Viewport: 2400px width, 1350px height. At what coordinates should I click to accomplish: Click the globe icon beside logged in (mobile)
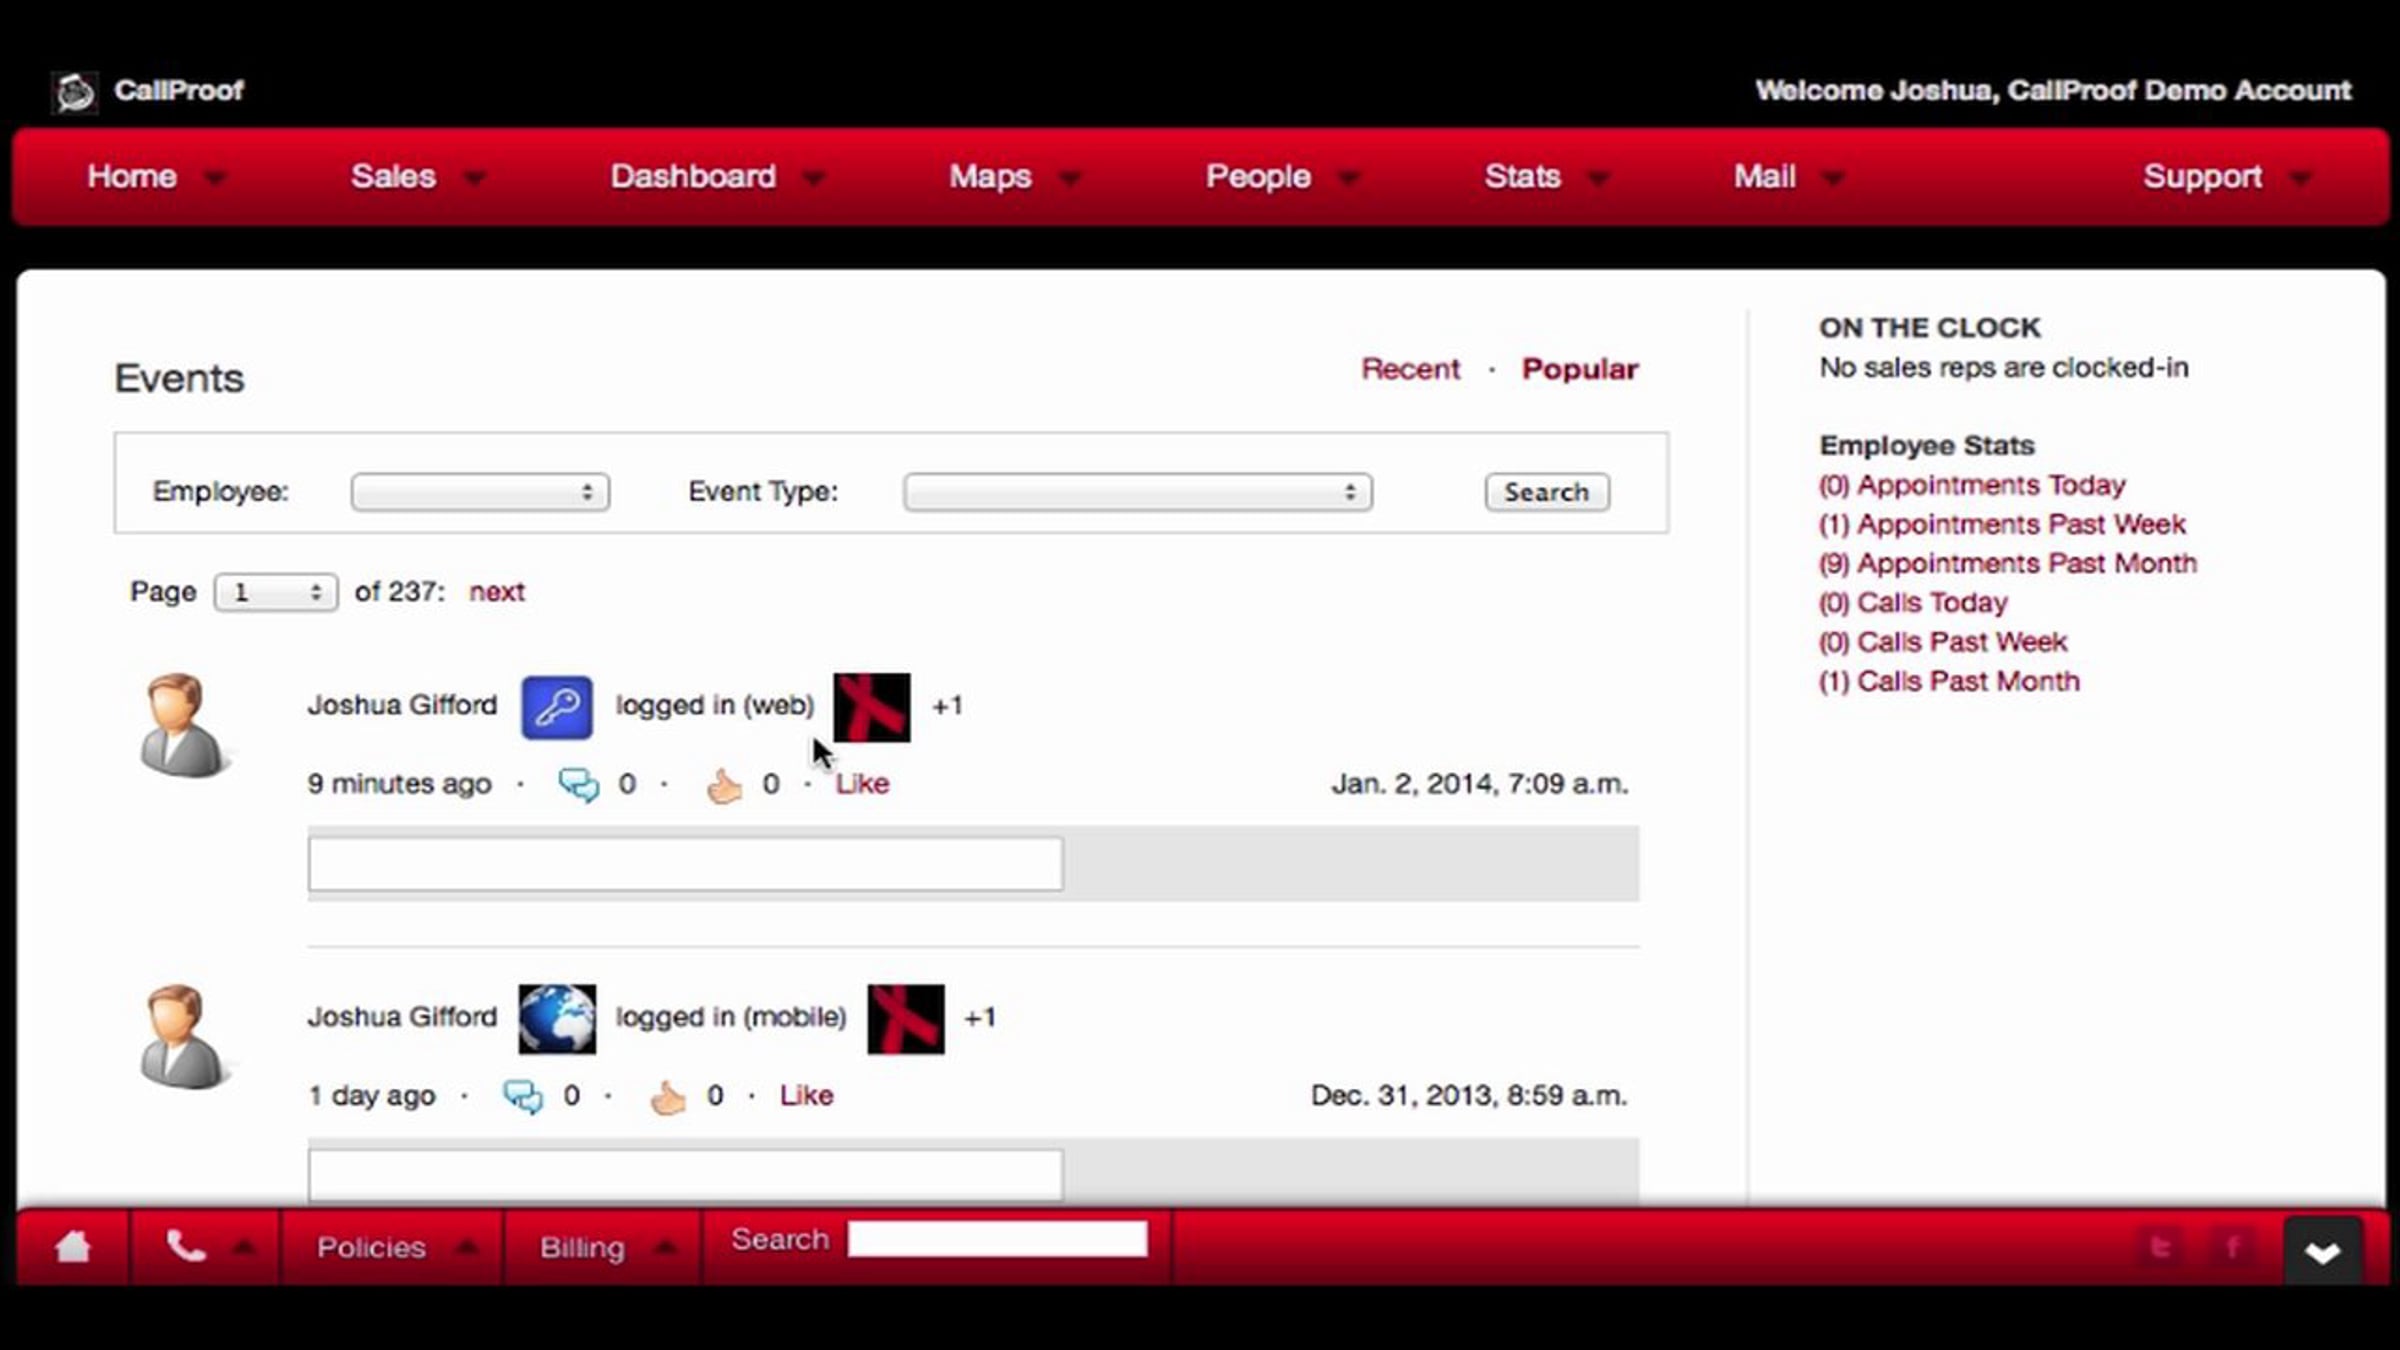coord(557,1019)
